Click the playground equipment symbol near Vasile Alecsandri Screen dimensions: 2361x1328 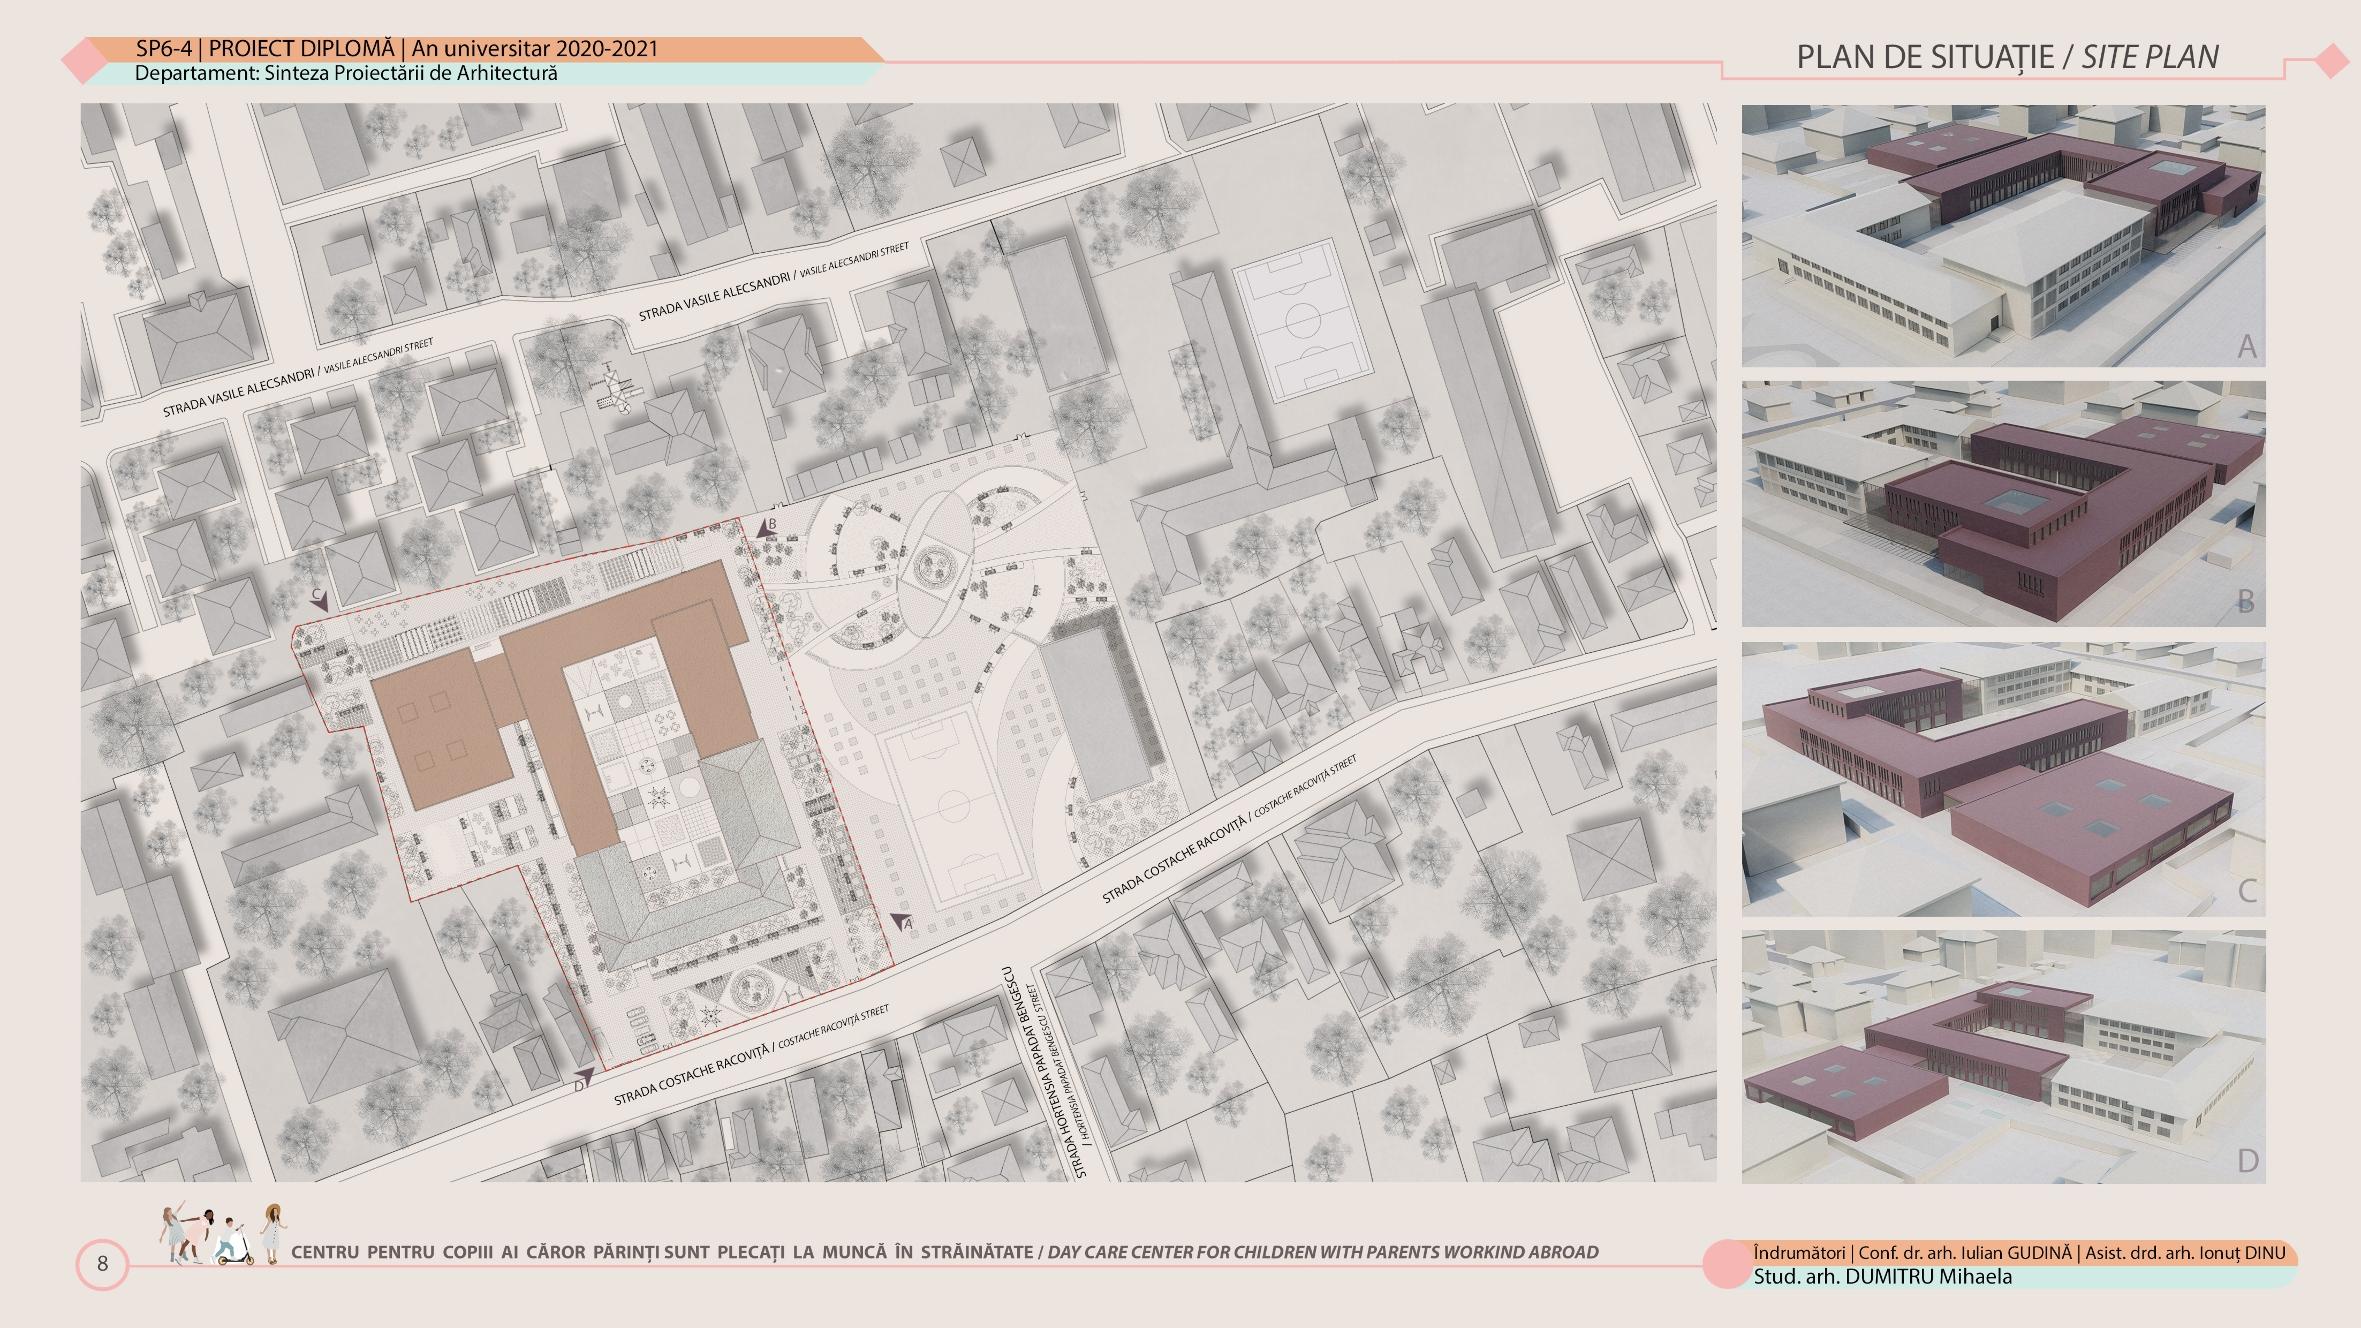613,389
